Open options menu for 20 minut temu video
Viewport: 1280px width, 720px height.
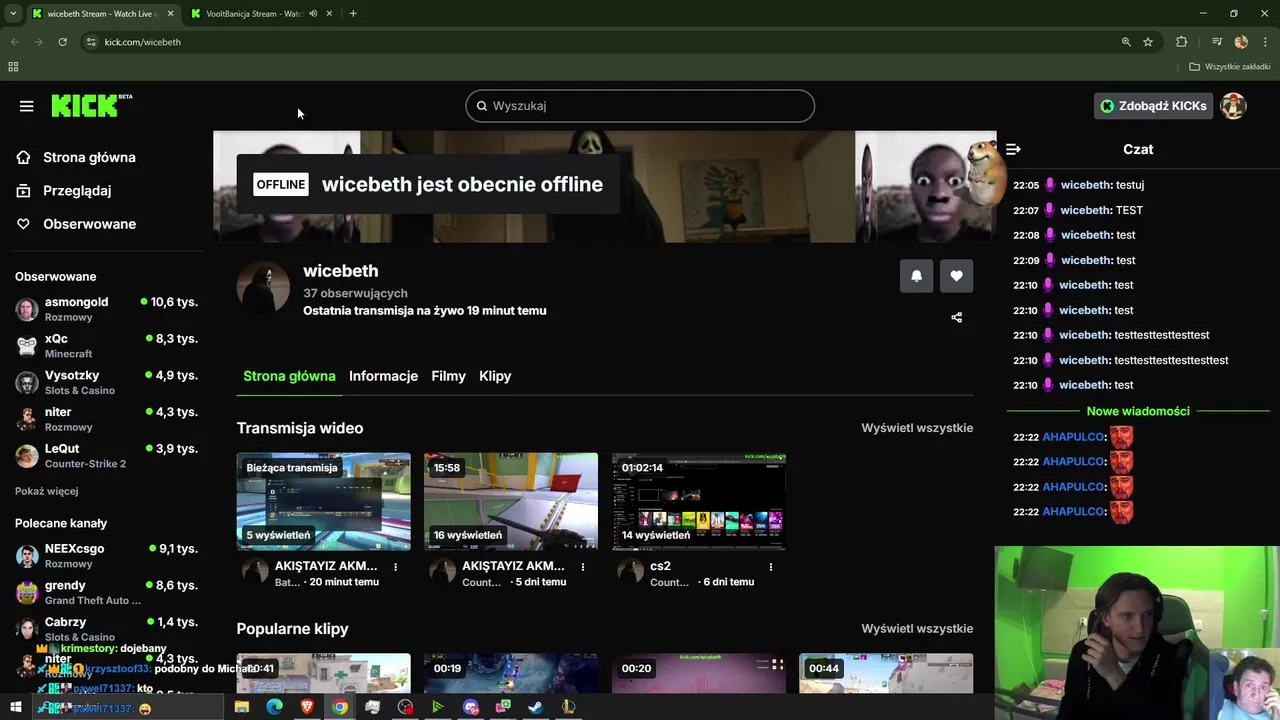pos(395,567)
